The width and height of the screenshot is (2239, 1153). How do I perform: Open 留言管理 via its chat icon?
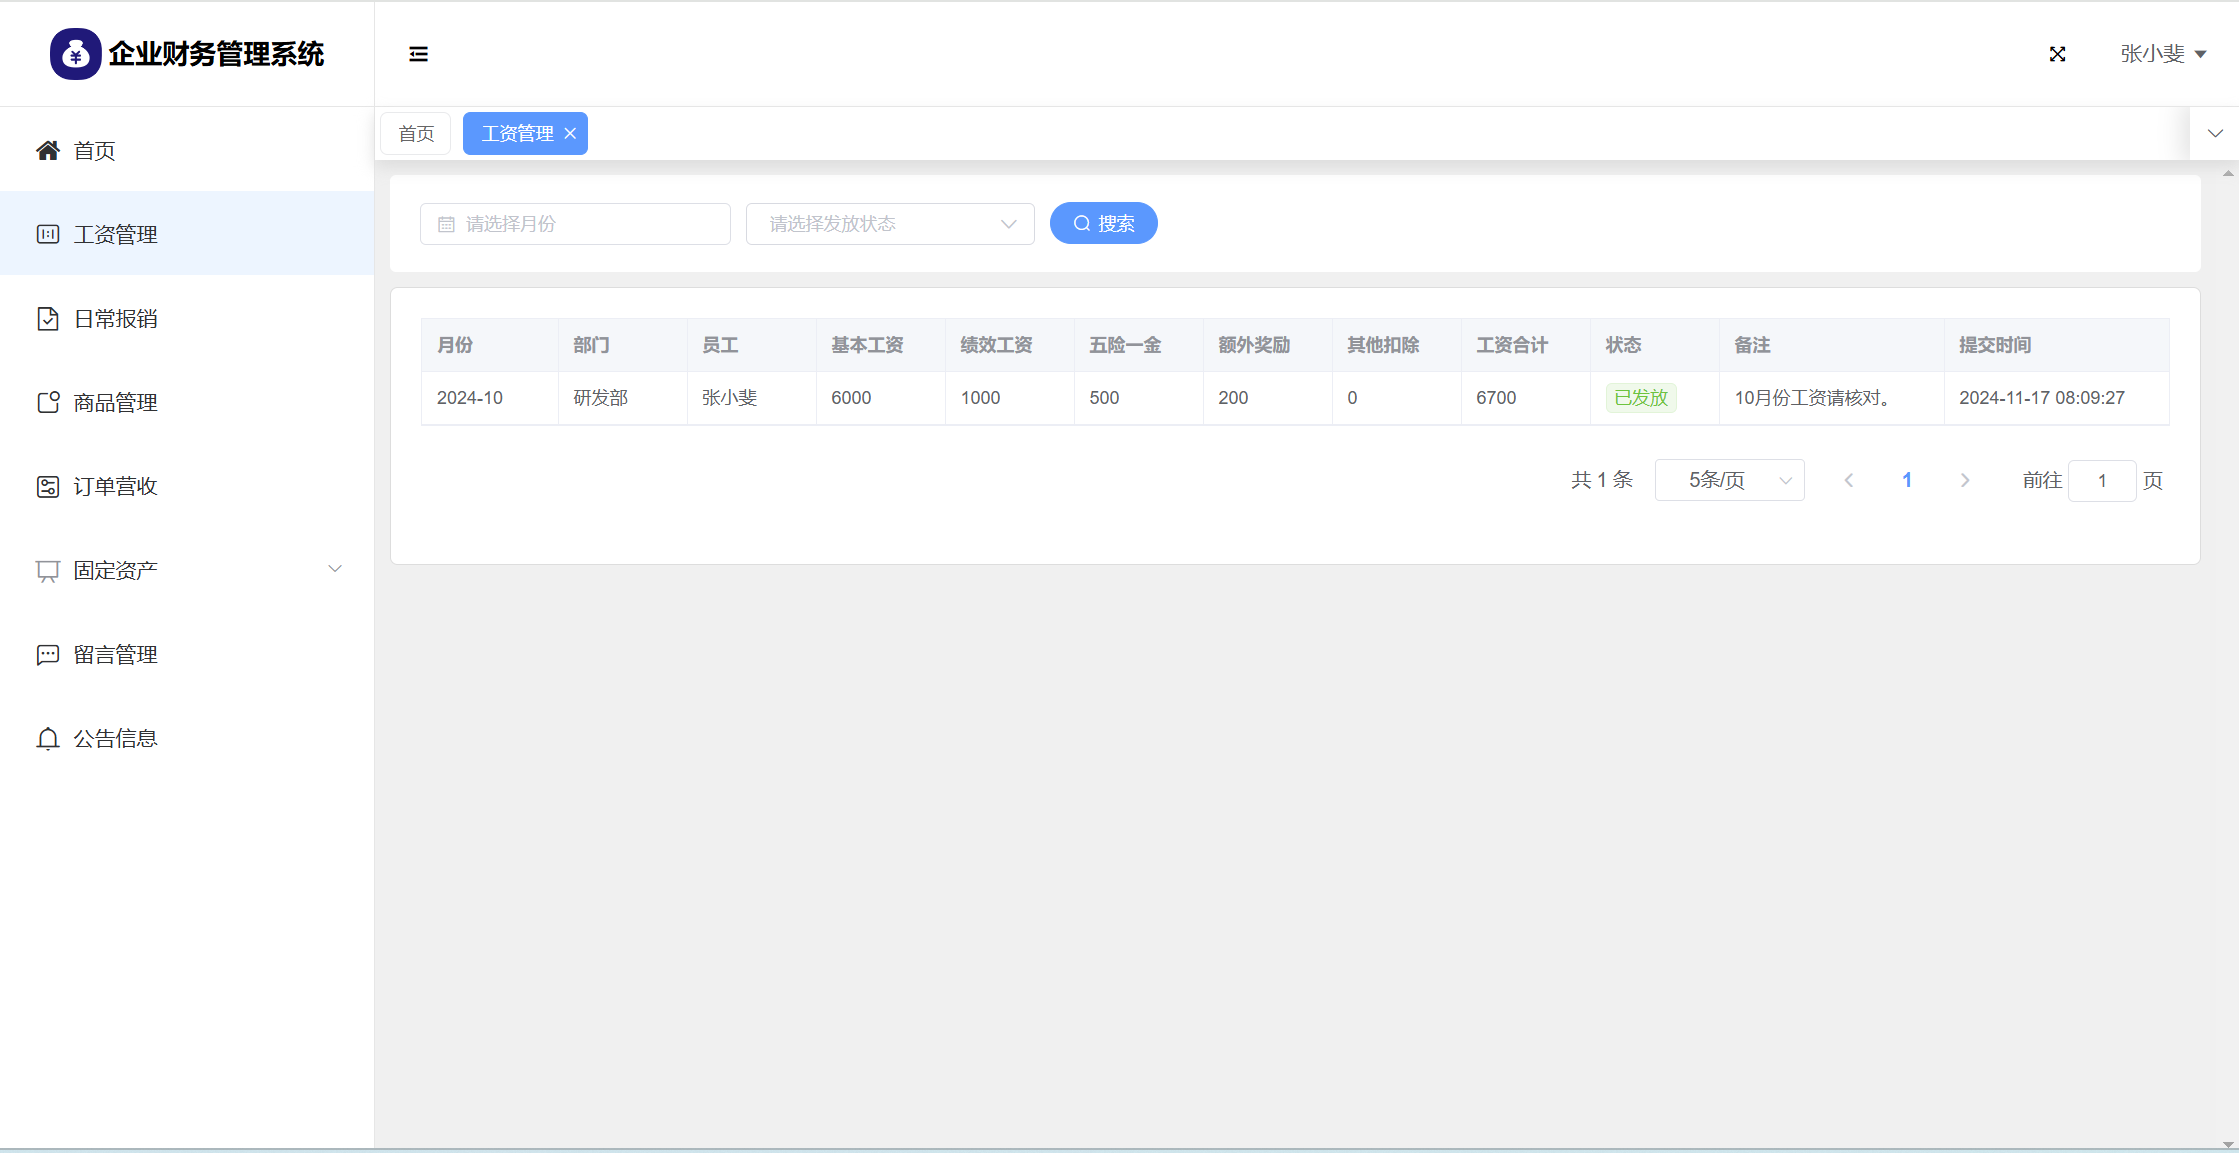pos(47,655)
